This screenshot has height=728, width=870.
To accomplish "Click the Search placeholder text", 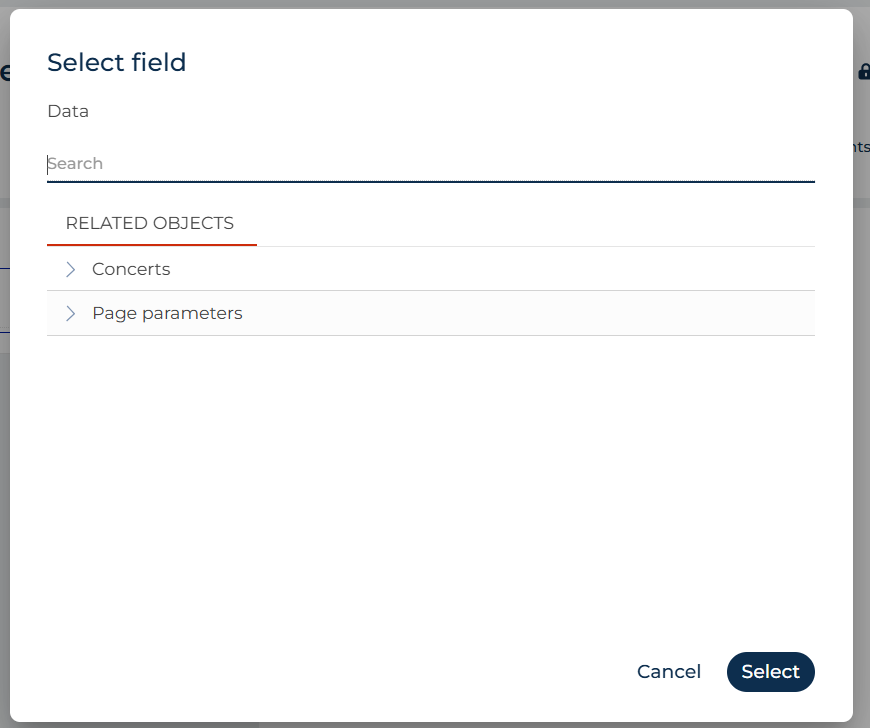I will point(75,164).
